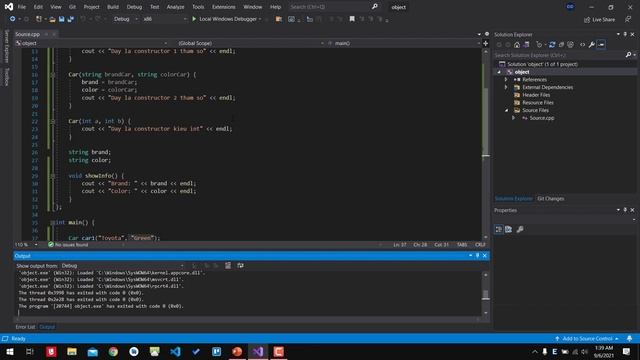Click the bookmark toolbar icon
The image size is (640, 360).
pos(352,19)
